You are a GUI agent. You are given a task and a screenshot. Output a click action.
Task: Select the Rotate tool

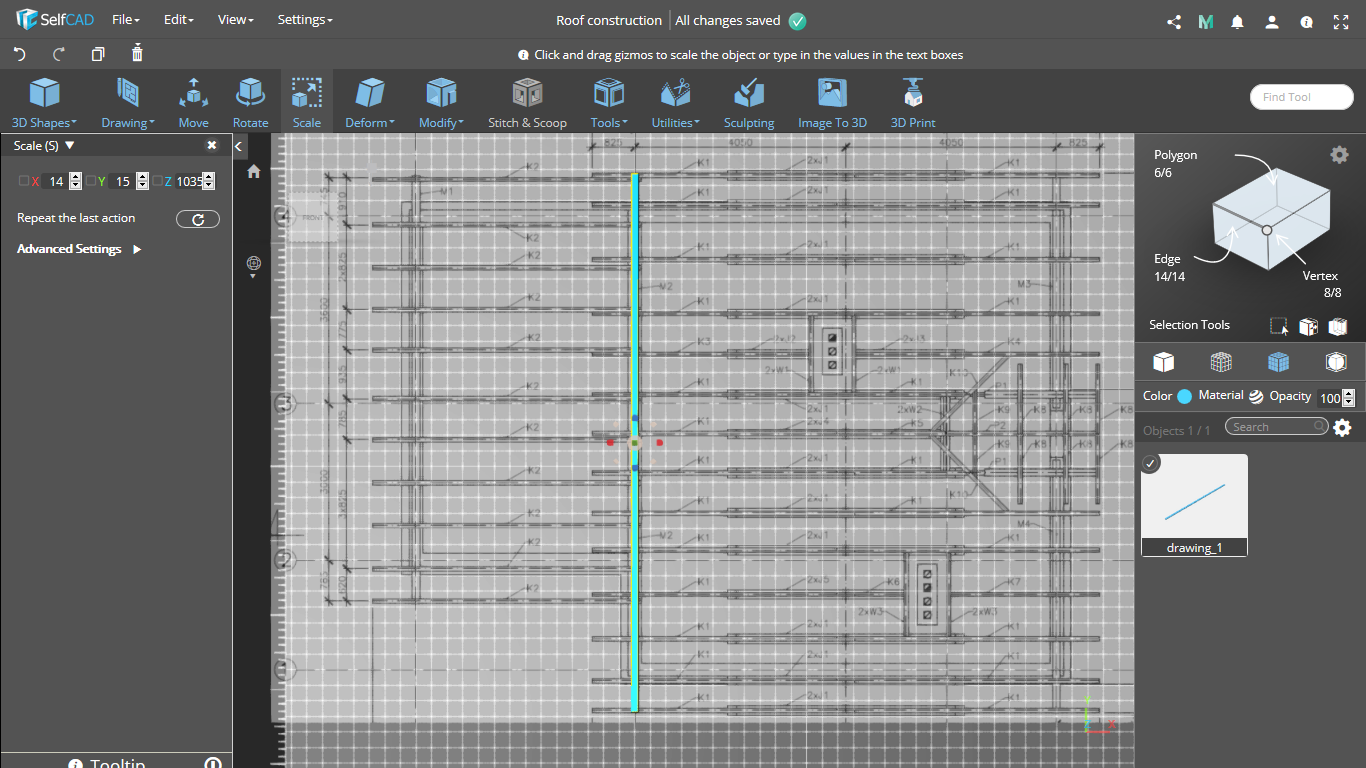pyautogui.click(x=250, y=103)
